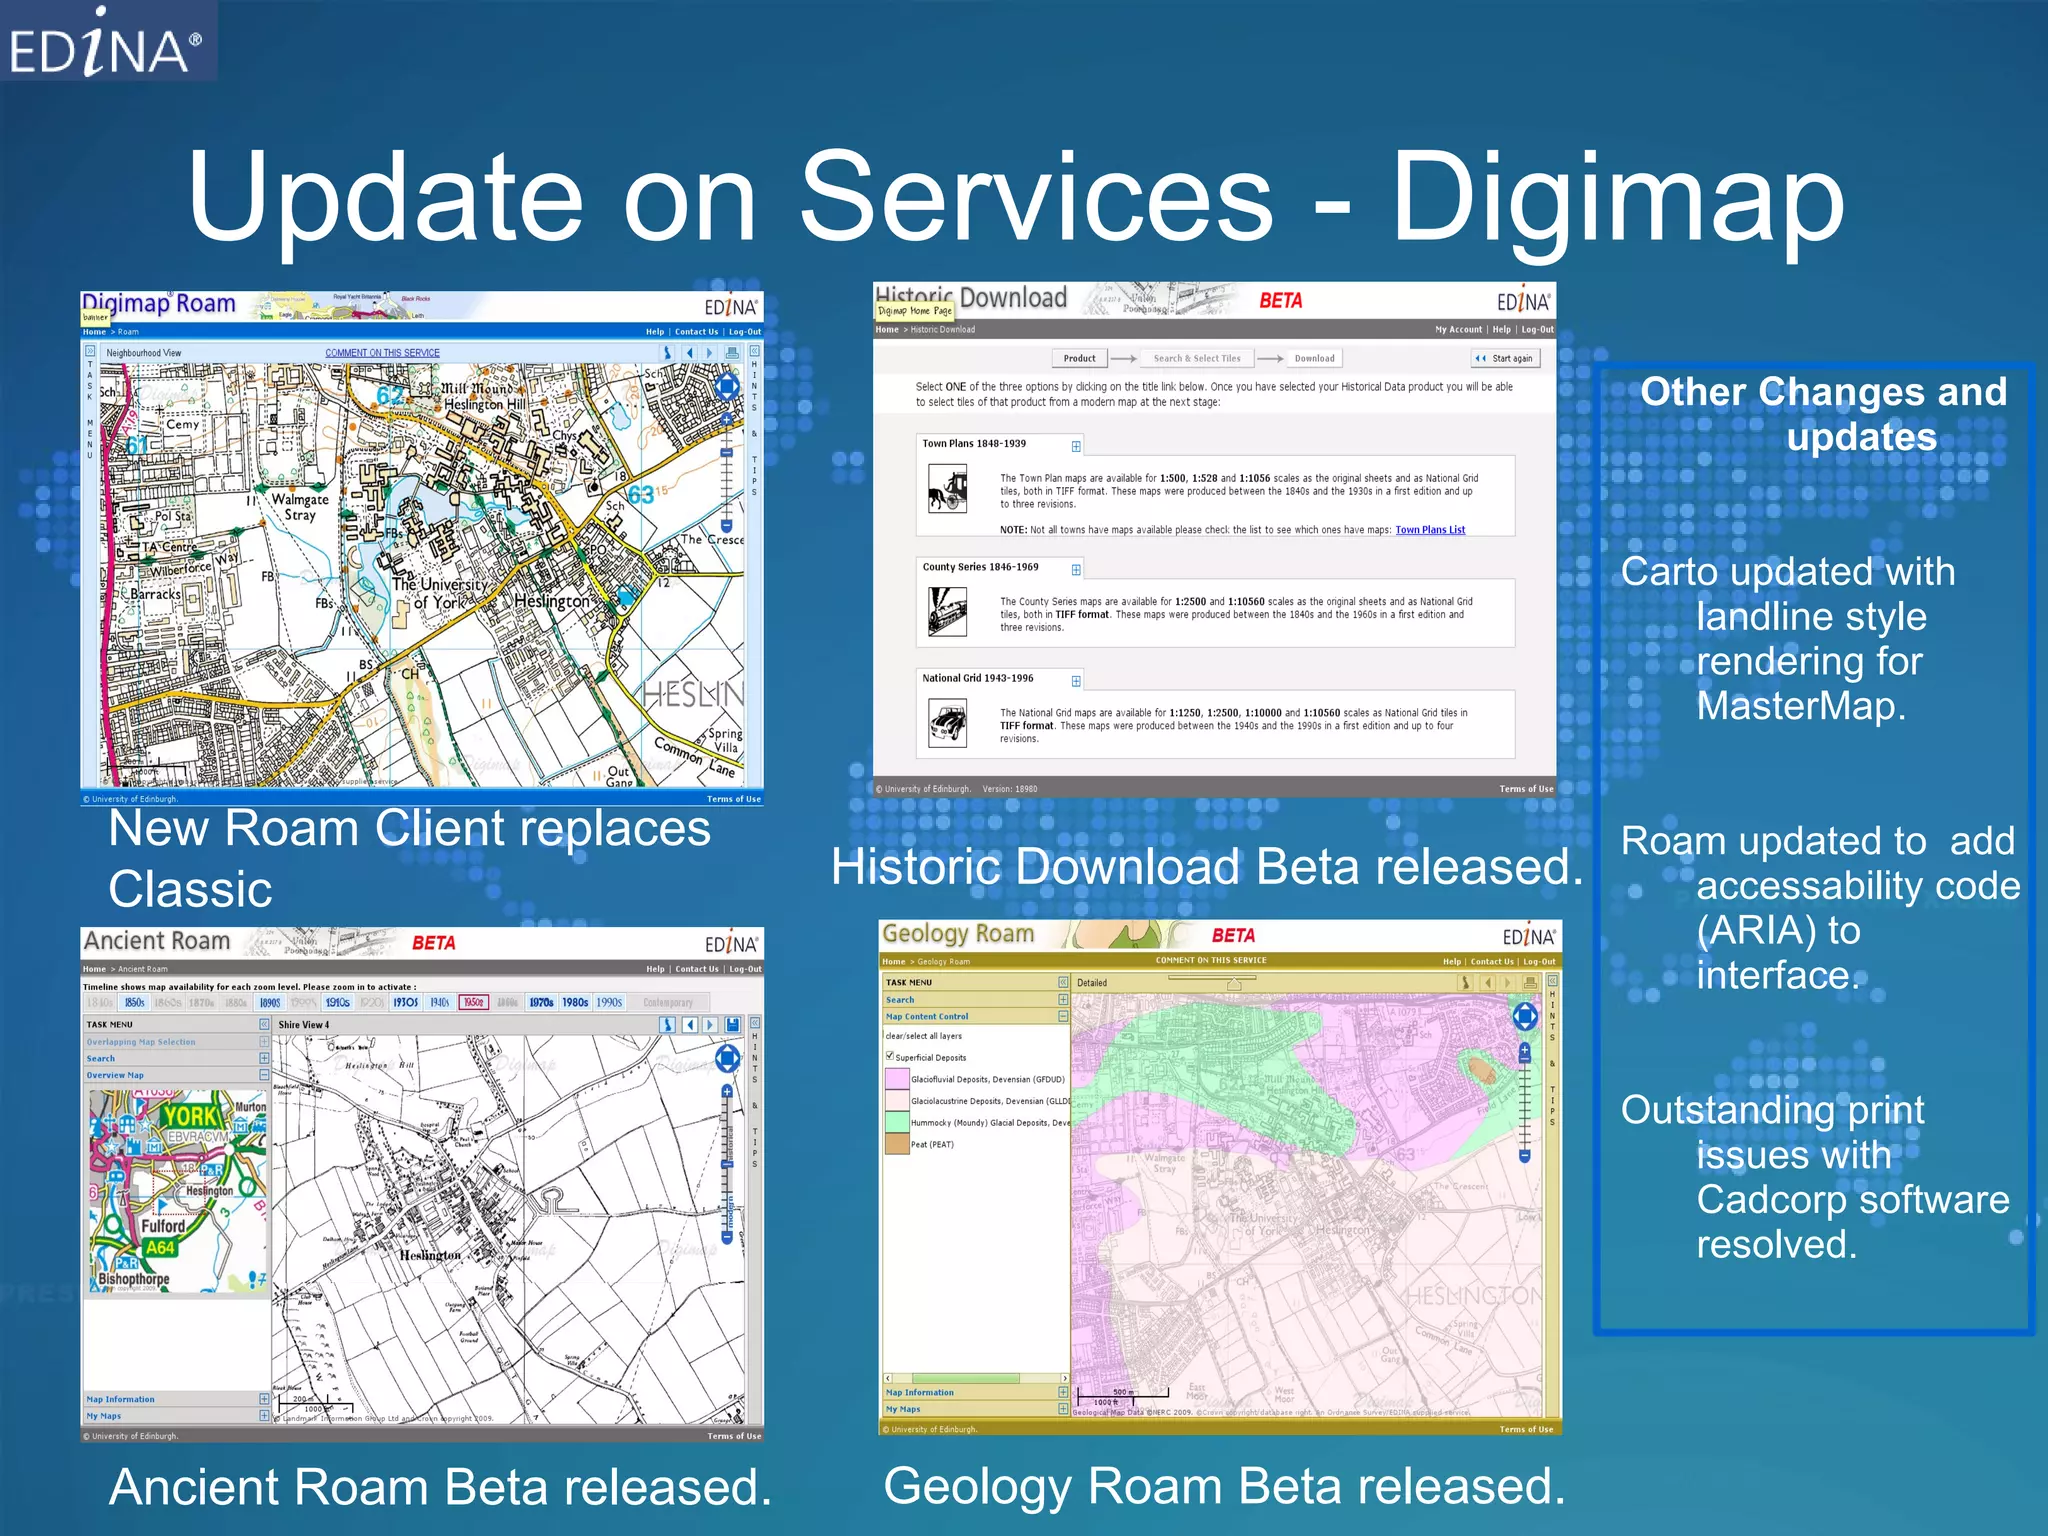The image size is (2048, 1536).
Task: Click Log-Out in Digimap Roam header
Action: click(x=745, y=332)
